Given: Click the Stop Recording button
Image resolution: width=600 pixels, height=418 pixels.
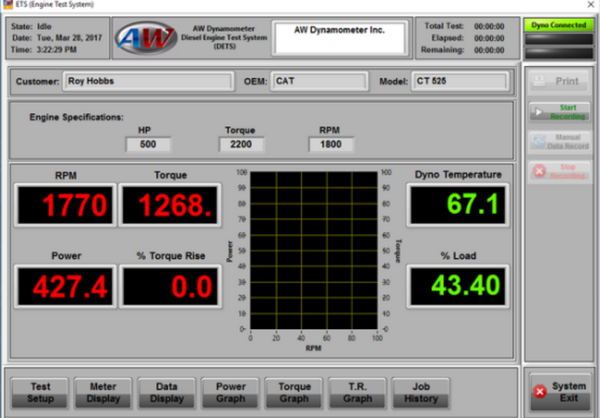Looking at the screenshot, I should (558, 172).
